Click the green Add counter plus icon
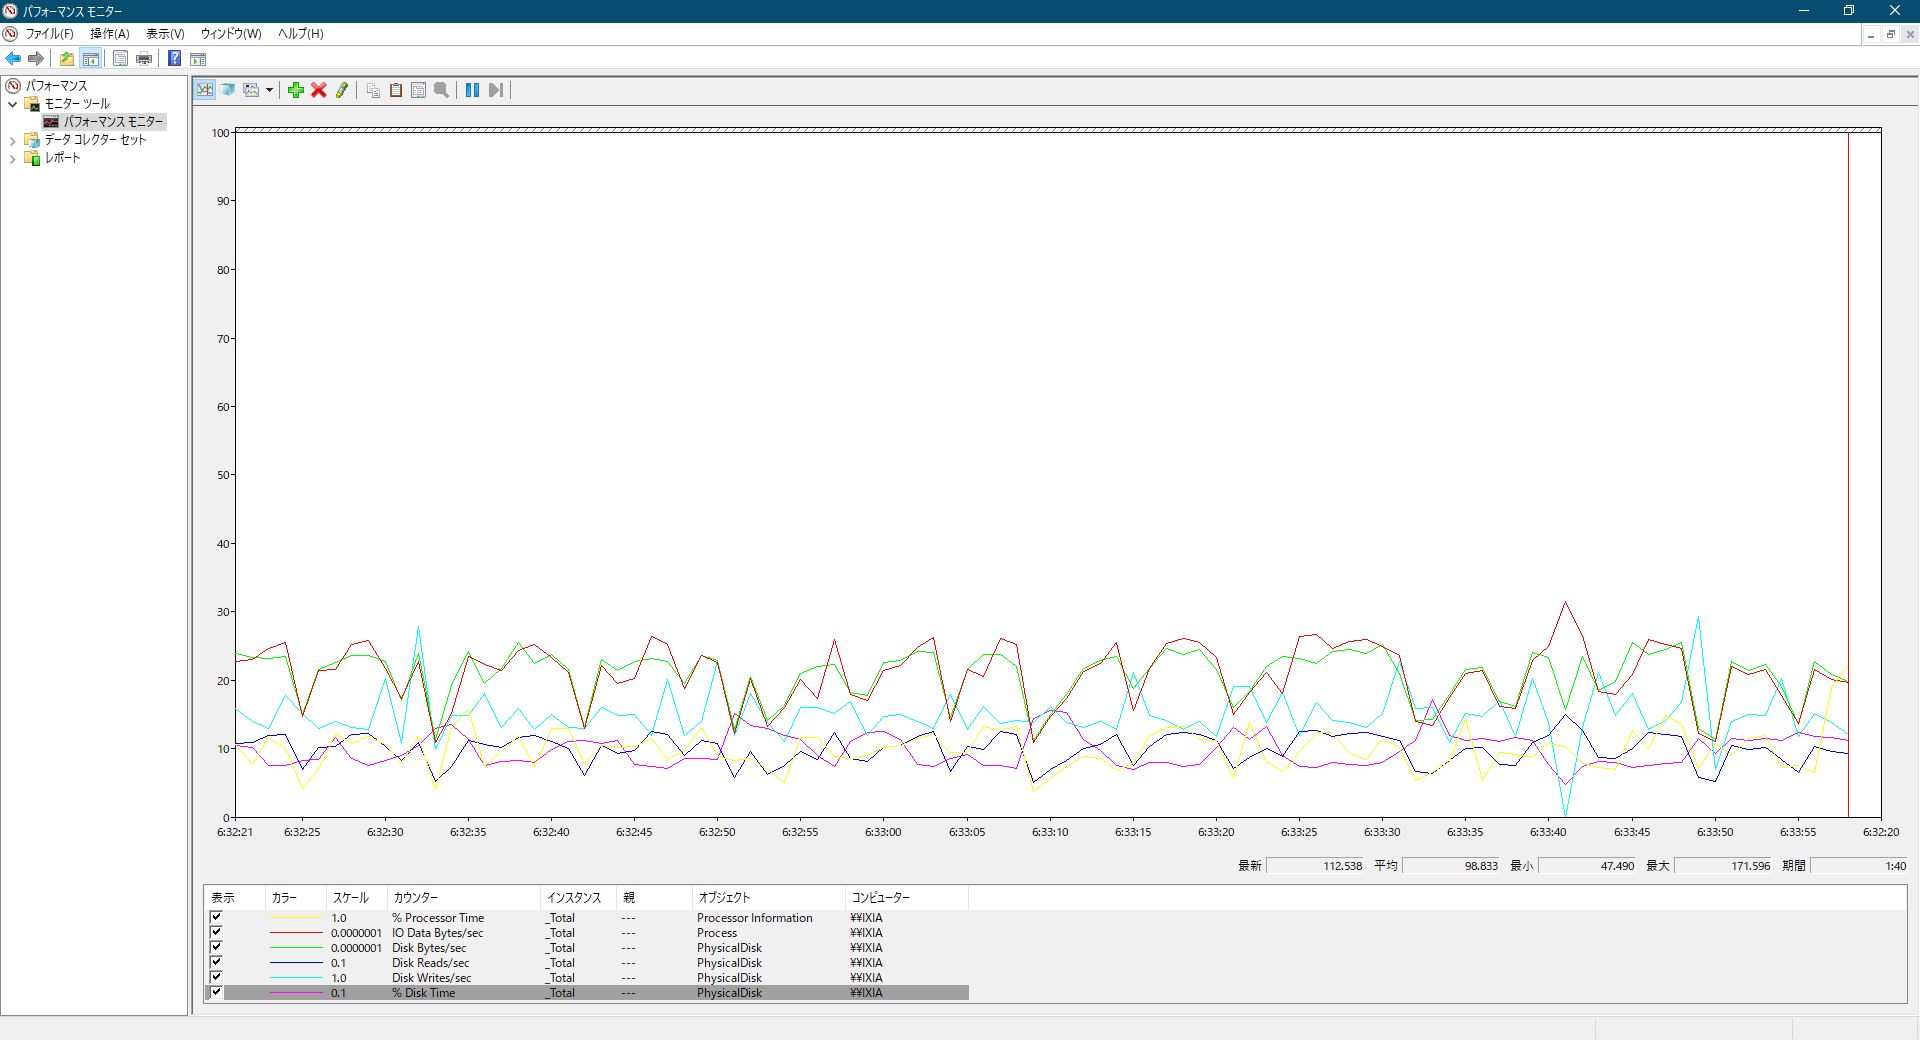Screen dimensions: 1920x1040 [296, 90]
